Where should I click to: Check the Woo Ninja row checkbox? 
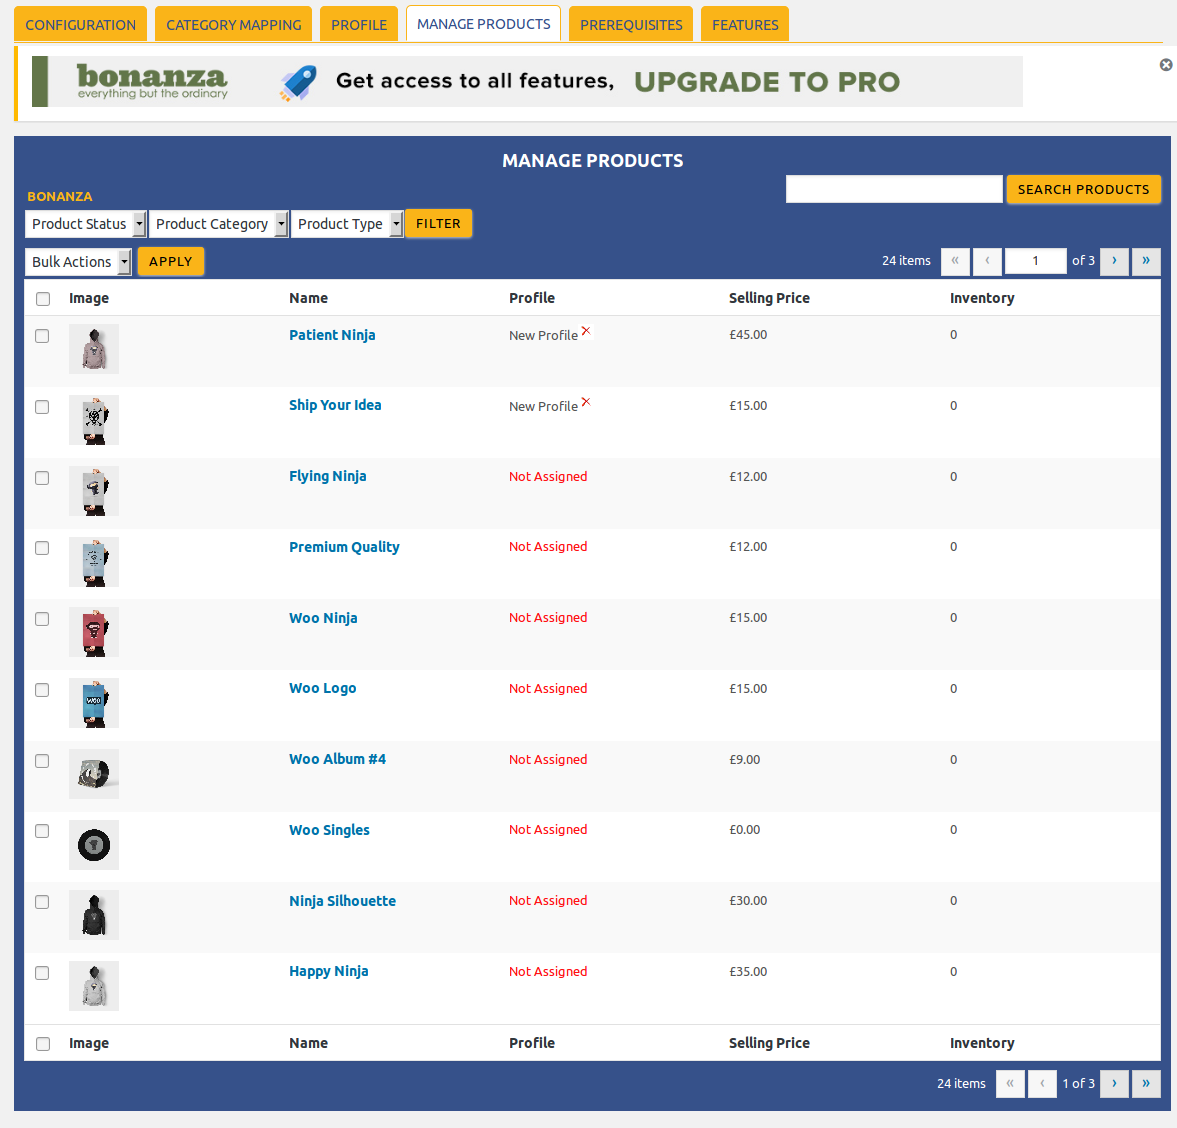click(x=42, y=618)
